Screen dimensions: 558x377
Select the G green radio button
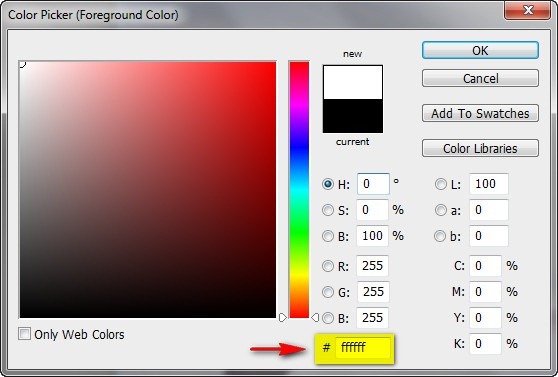tap(328, 292)
